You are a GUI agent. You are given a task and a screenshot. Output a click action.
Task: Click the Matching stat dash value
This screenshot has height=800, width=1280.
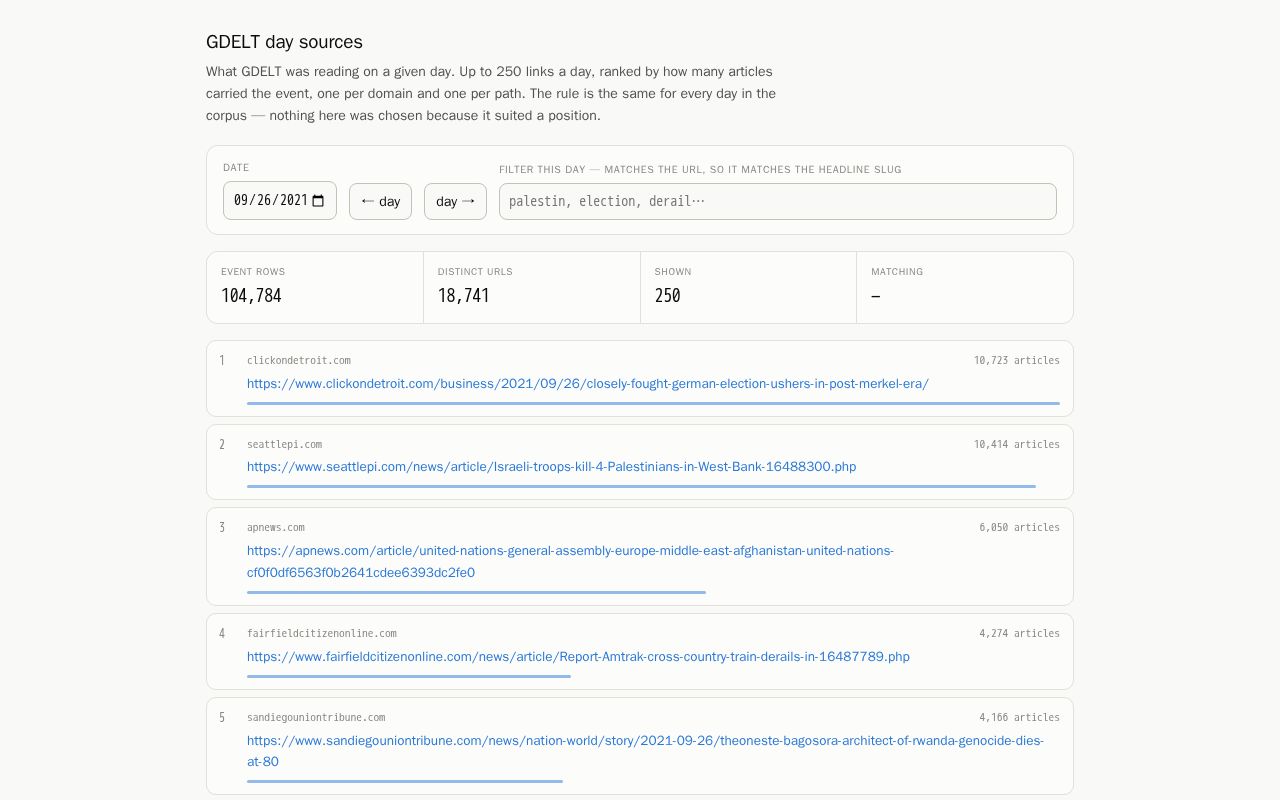click(876, 296)
